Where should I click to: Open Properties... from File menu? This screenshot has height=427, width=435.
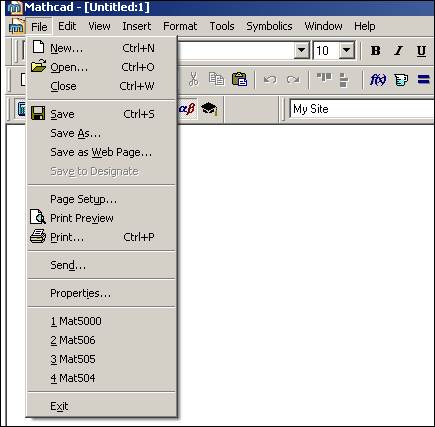pyautogui.click(x=101, y=293)
